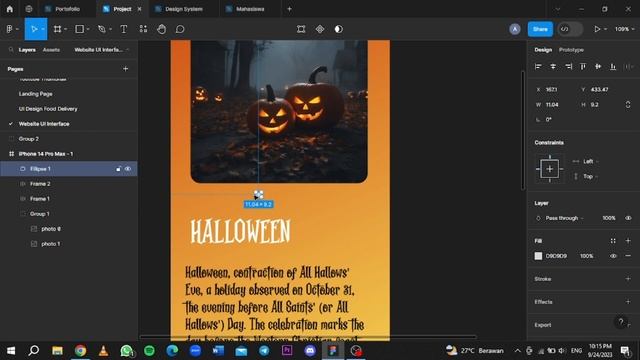Hide the Ellipse 1 layer
640x360 pixels.
[128, 169]
